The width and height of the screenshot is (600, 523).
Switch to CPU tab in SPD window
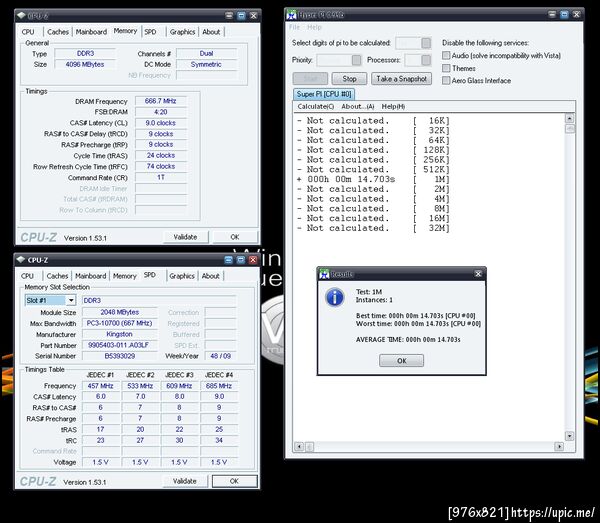[x=27, y=276]
